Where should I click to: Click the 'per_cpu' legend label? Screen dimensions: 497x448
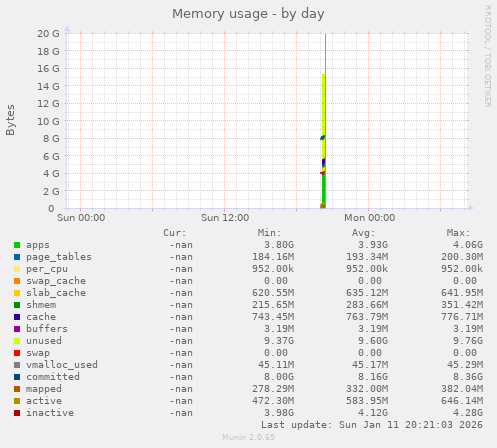click(47, 269)
